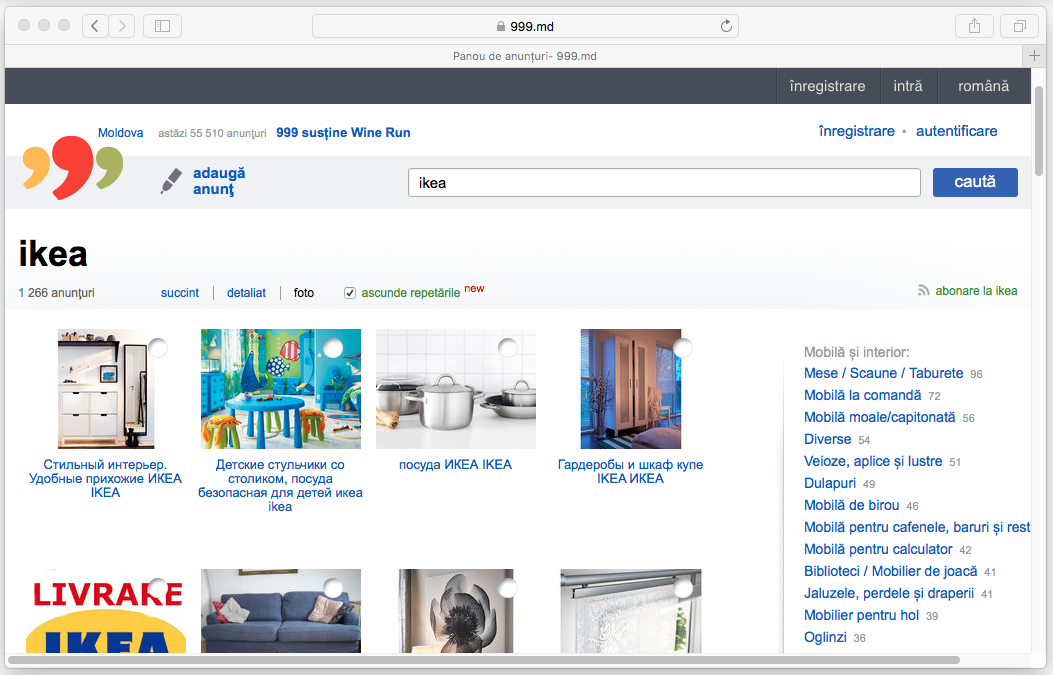Click the blue 'înregistrare' link below top bar
The image size is (1053, 675).
(856, 131)
